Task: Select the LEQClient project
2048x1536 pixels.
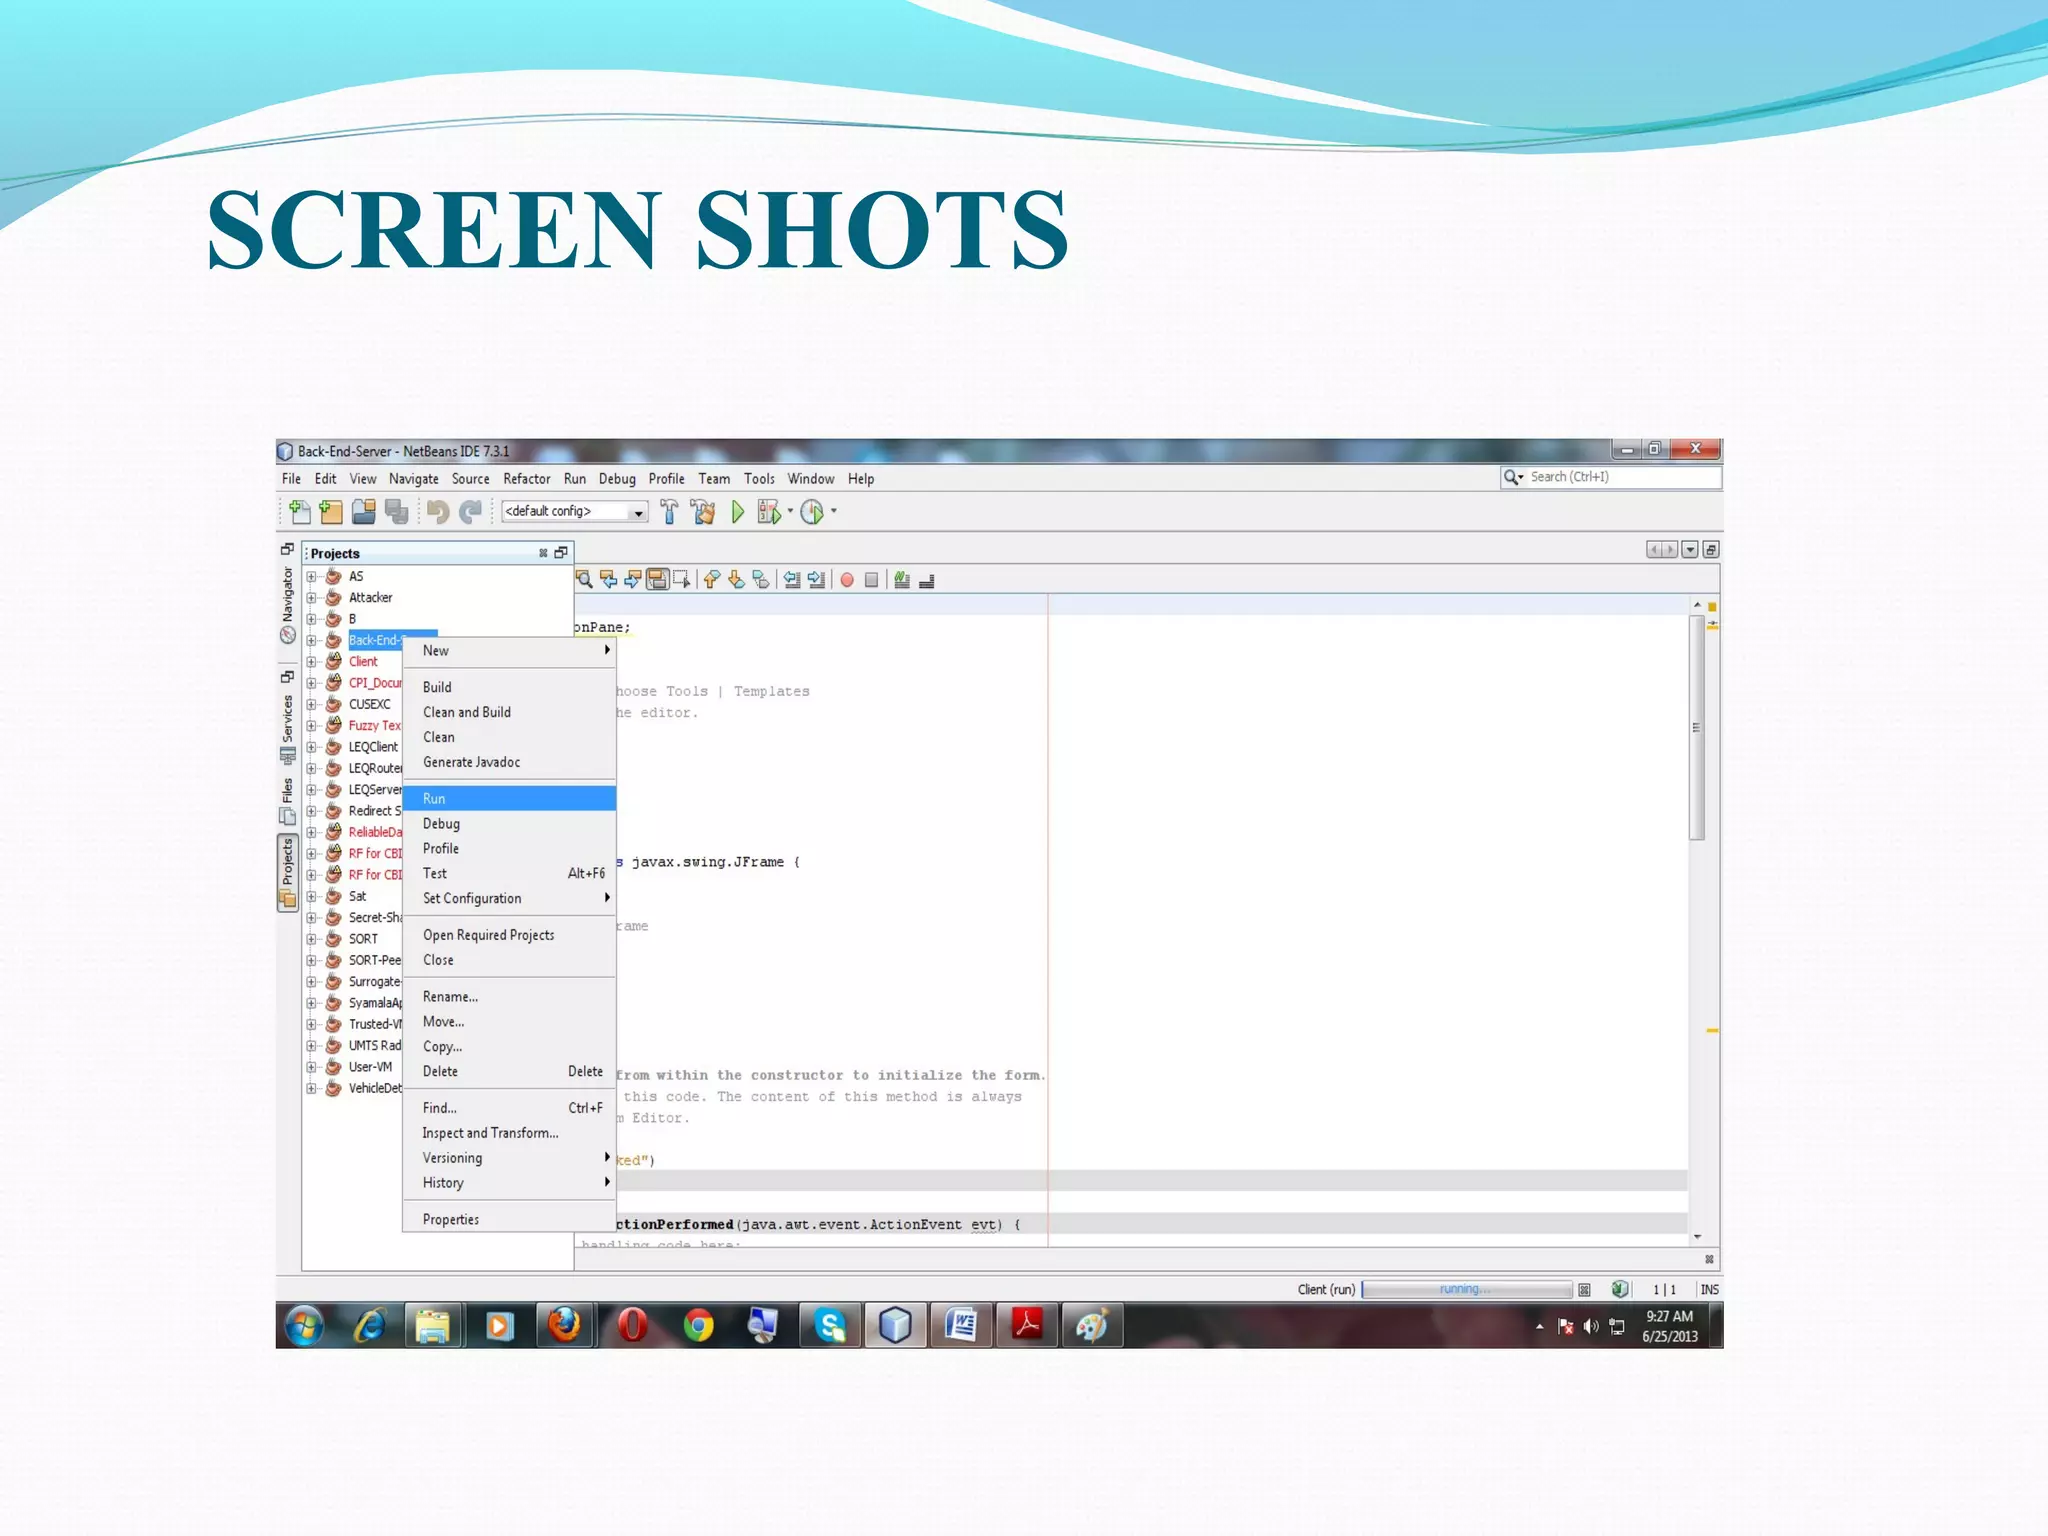Action: [x=373, y=747]
